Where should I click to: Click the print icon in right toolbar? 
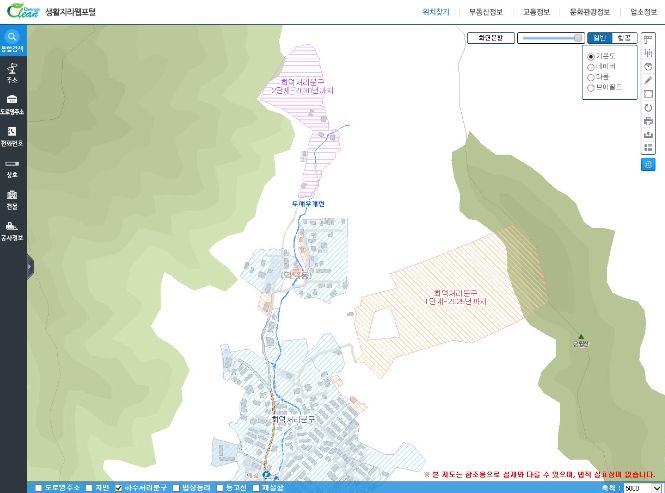click(648, 121)
